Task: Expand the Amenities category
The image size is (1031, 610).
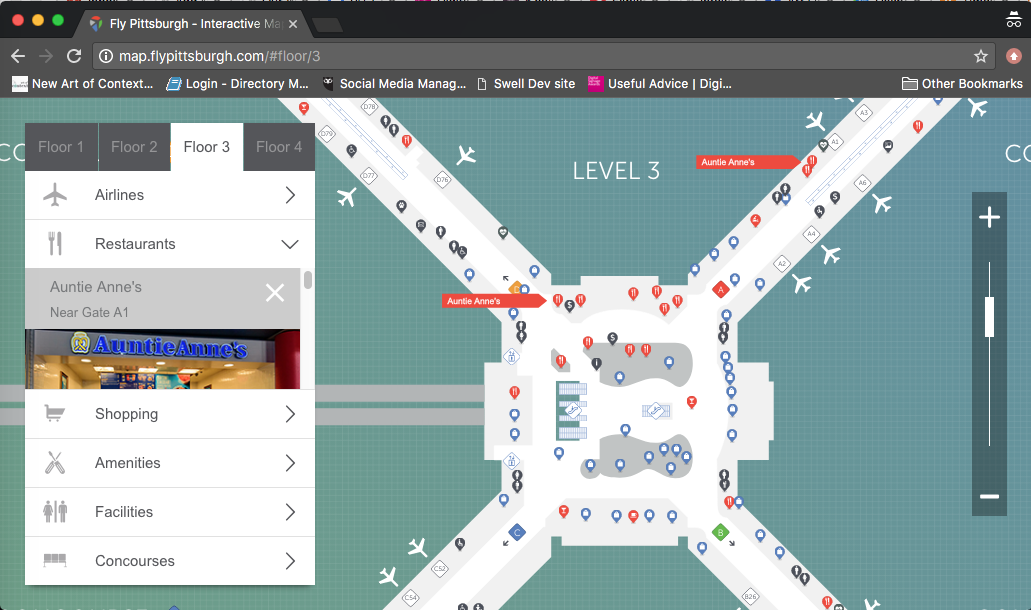Action: click(x=170, y=463)
